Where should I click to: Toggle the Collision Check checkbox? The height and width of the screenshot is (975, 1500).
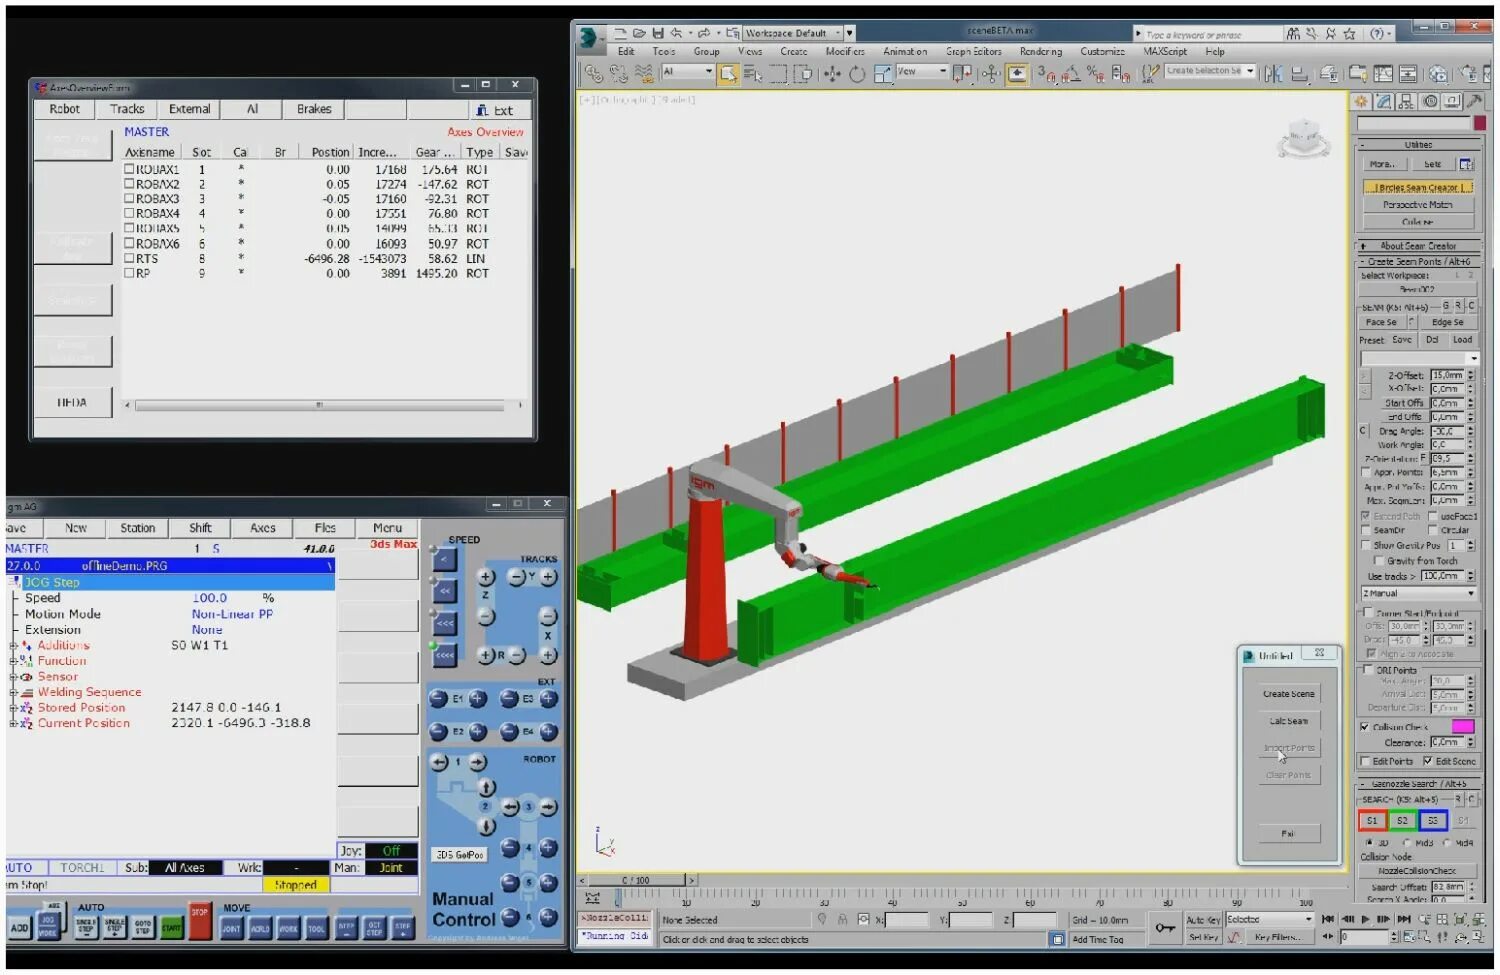(x=1365, y=727)
